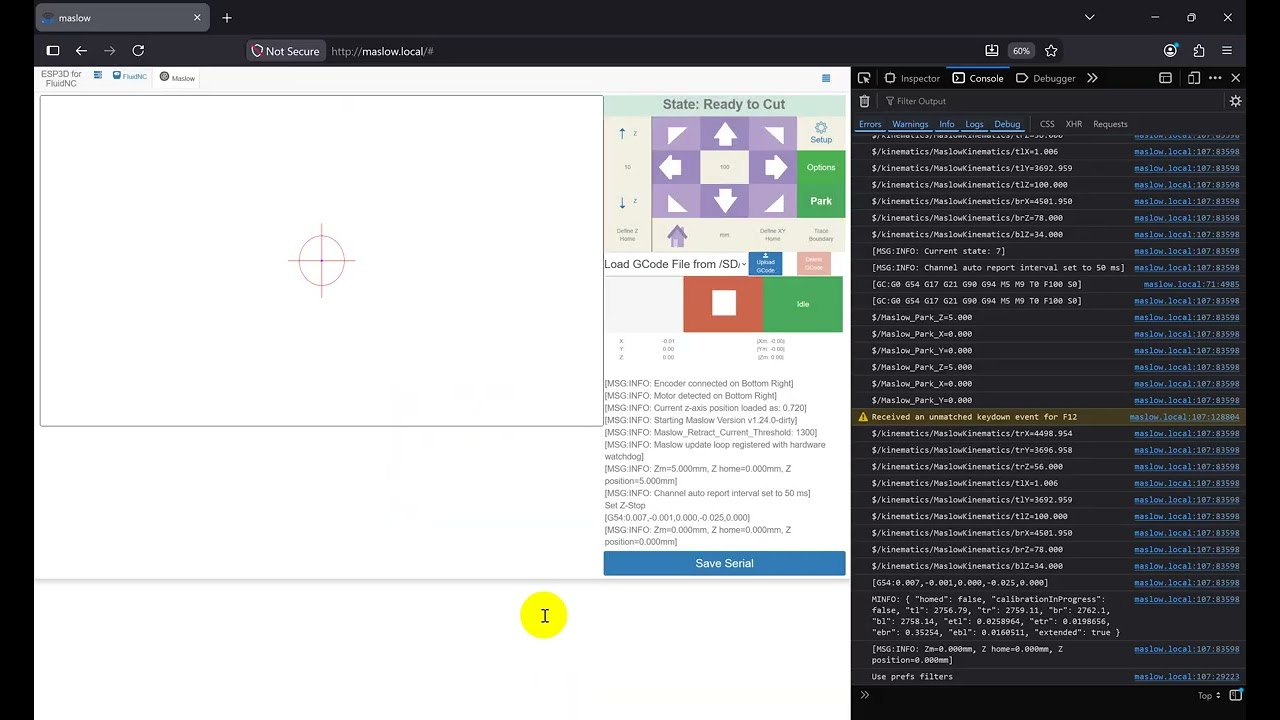The height and width of the screenshot is (720, 1280).
Task: Jog diagonally up-right
Action: 773,134
